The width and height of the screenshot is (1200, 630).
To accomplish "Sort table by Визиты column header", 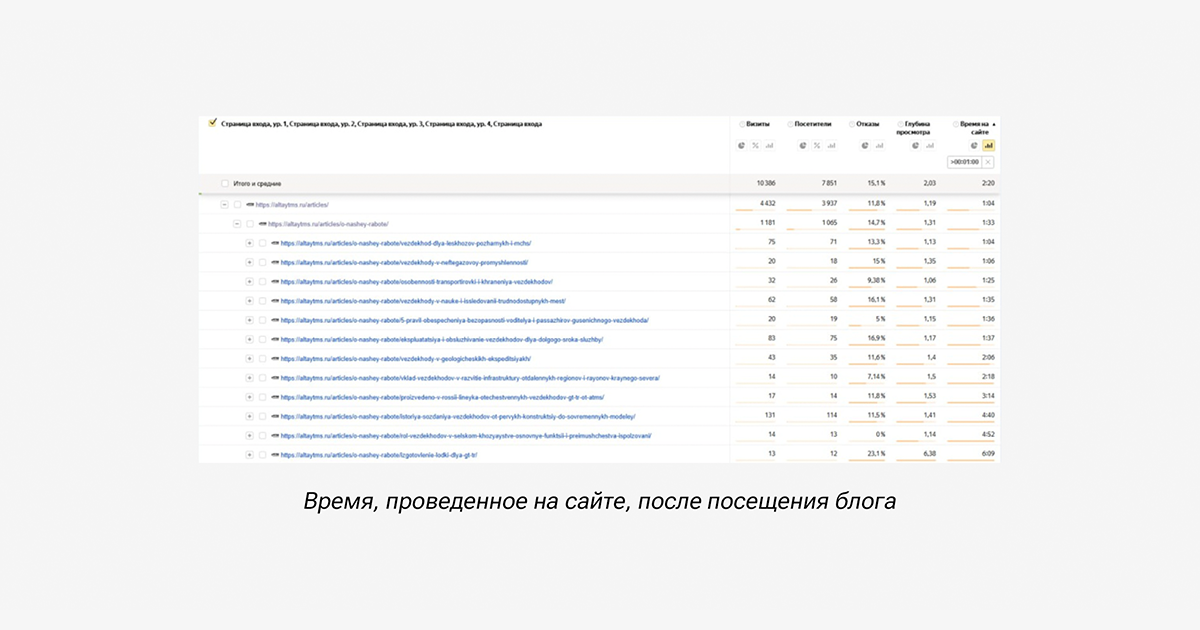I will (759, 124).
